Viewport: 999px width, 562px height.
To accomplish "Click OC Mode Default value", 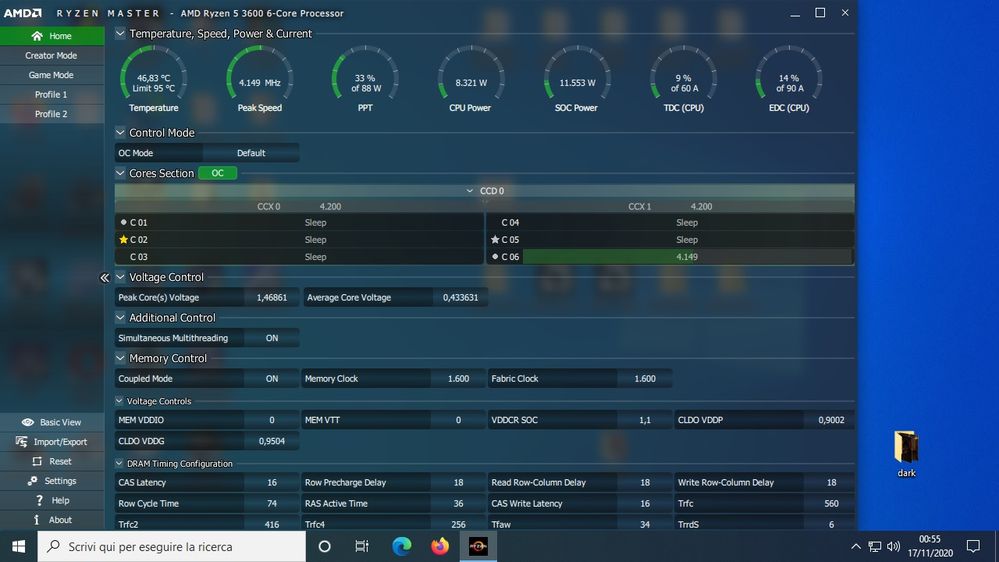I will pos(251,153).
